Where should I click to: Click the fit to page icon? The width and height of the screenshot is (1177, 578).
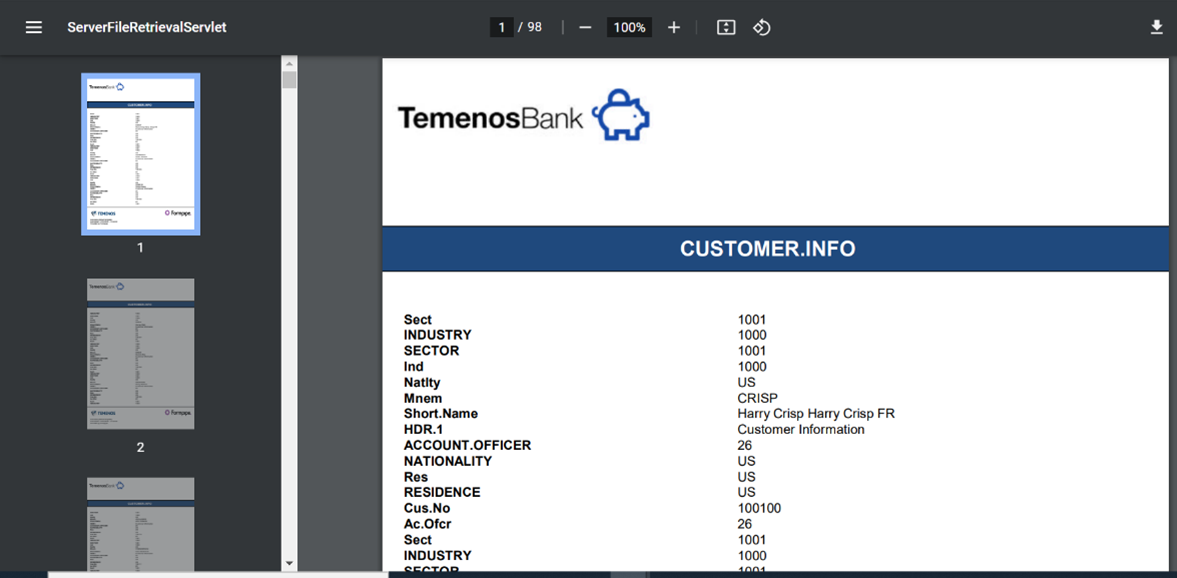point(726,27)
